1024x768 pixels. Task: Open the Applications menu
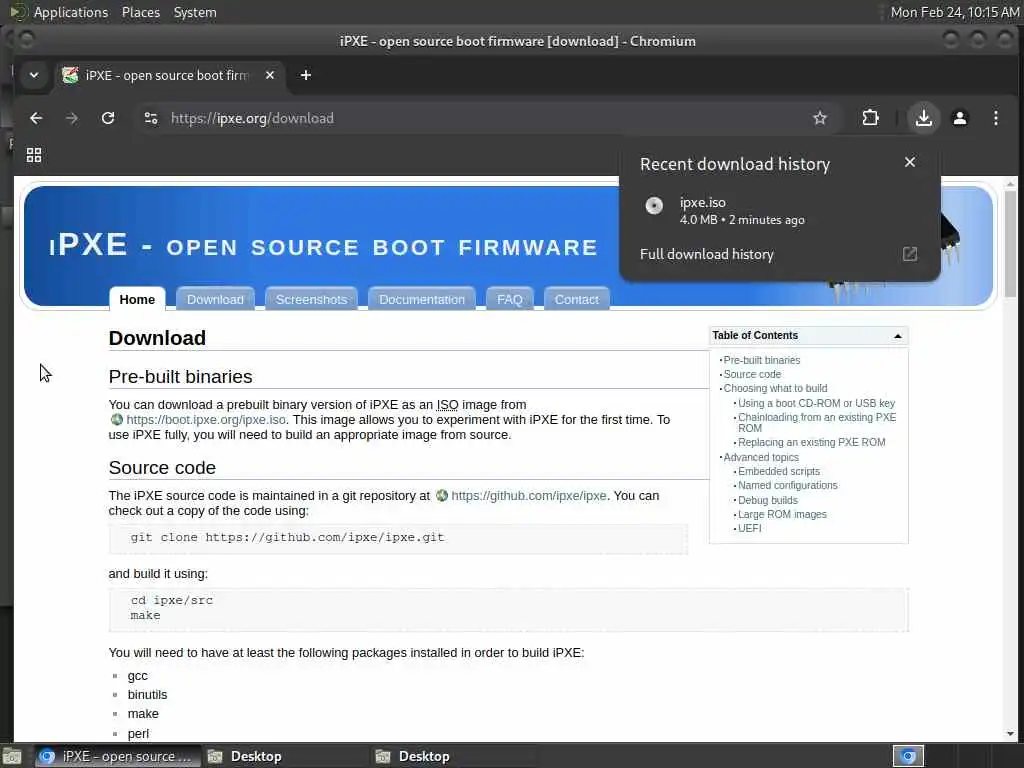[x=71, y=12]
